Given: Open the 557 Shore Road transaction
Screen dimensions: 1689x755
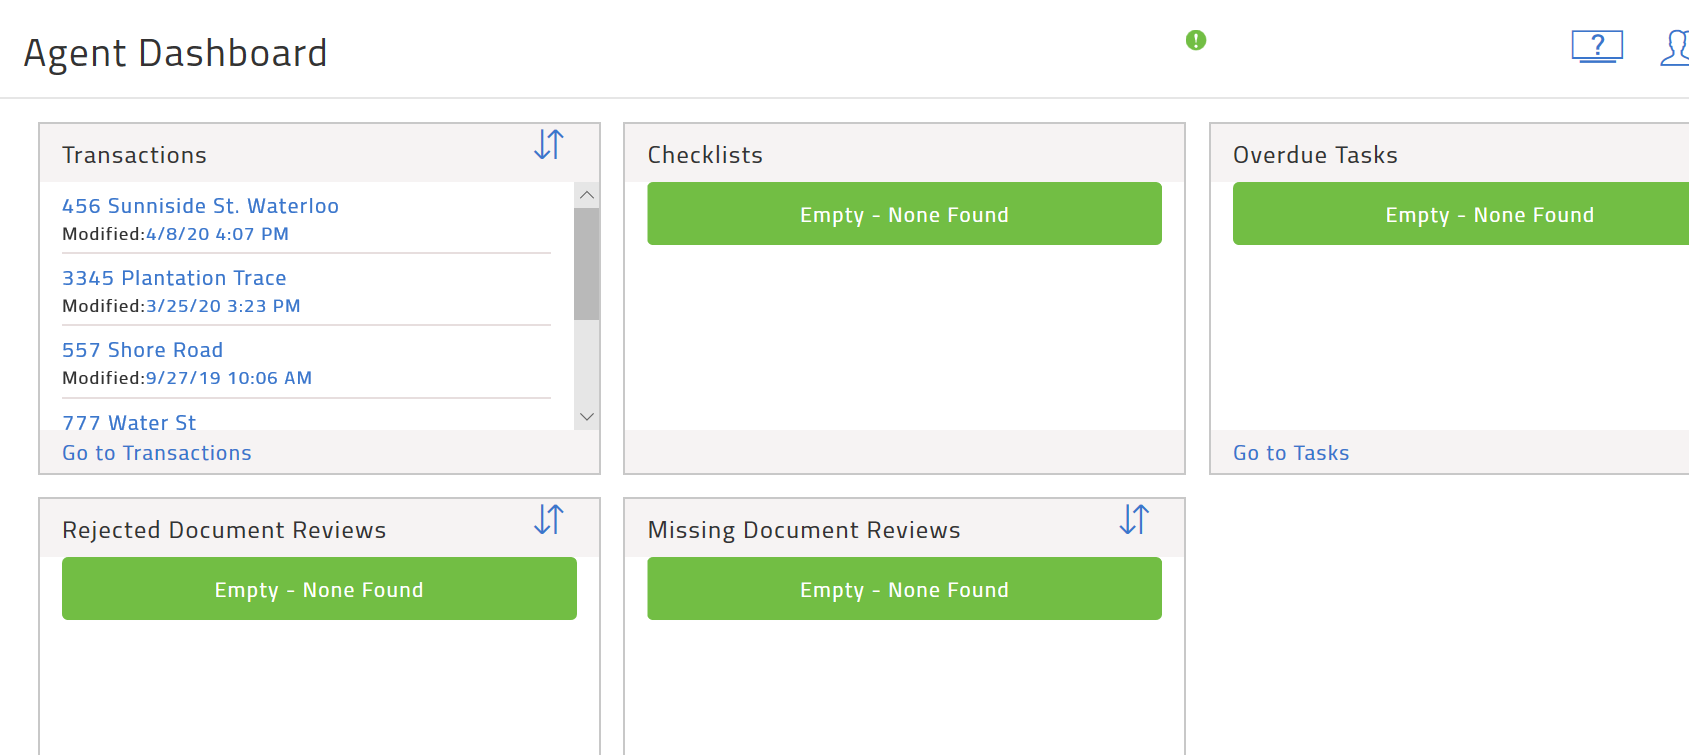Looking at the screenshot, I should click(142, 350).
